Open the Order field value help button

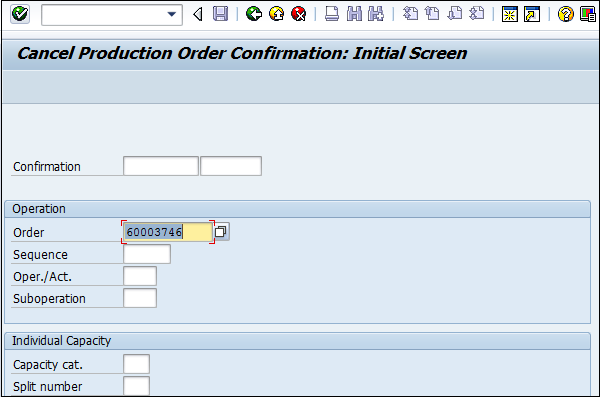point(221,232)
